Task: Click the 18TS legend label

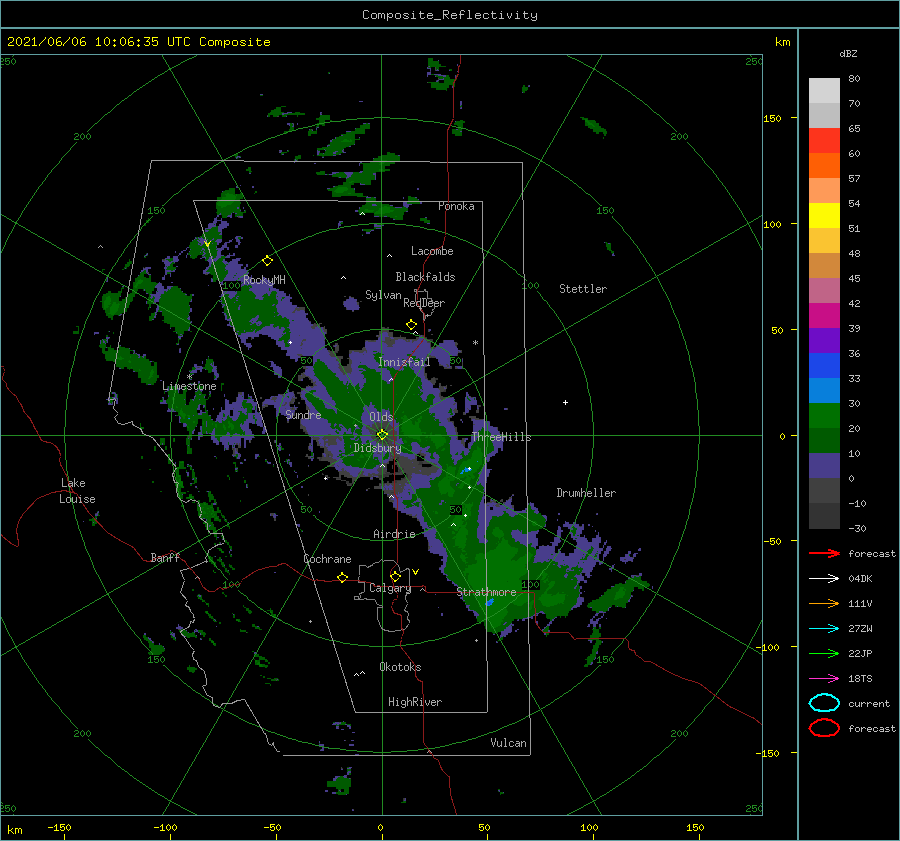Action: [860, 679]
